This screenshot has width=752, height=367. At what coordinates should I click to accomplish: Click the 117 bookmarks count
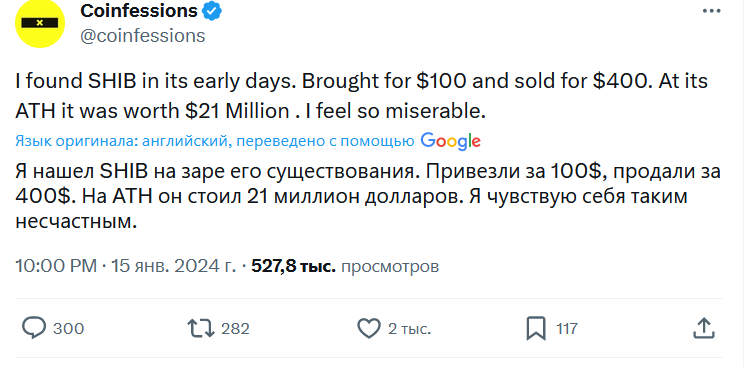[x=567, y=329]
